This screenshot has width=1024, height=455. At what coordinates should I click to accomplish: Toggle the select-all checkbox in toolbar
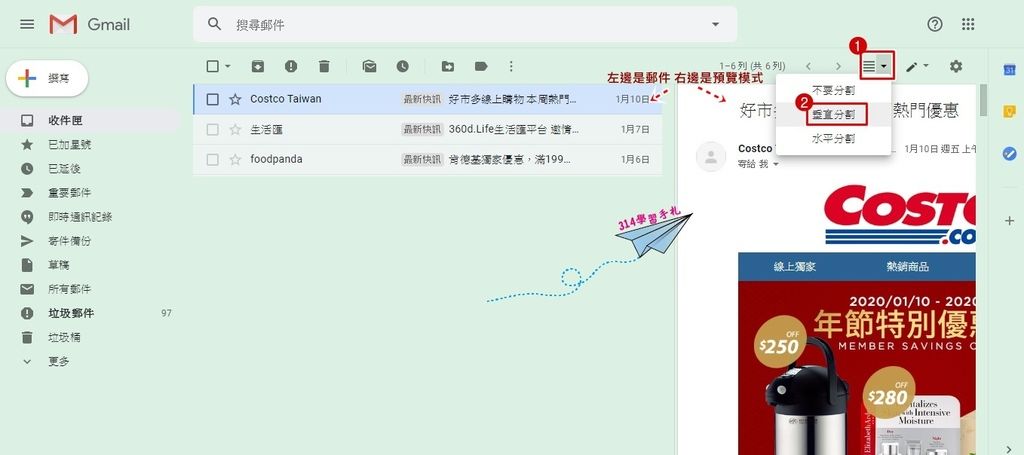click(212, 66)
